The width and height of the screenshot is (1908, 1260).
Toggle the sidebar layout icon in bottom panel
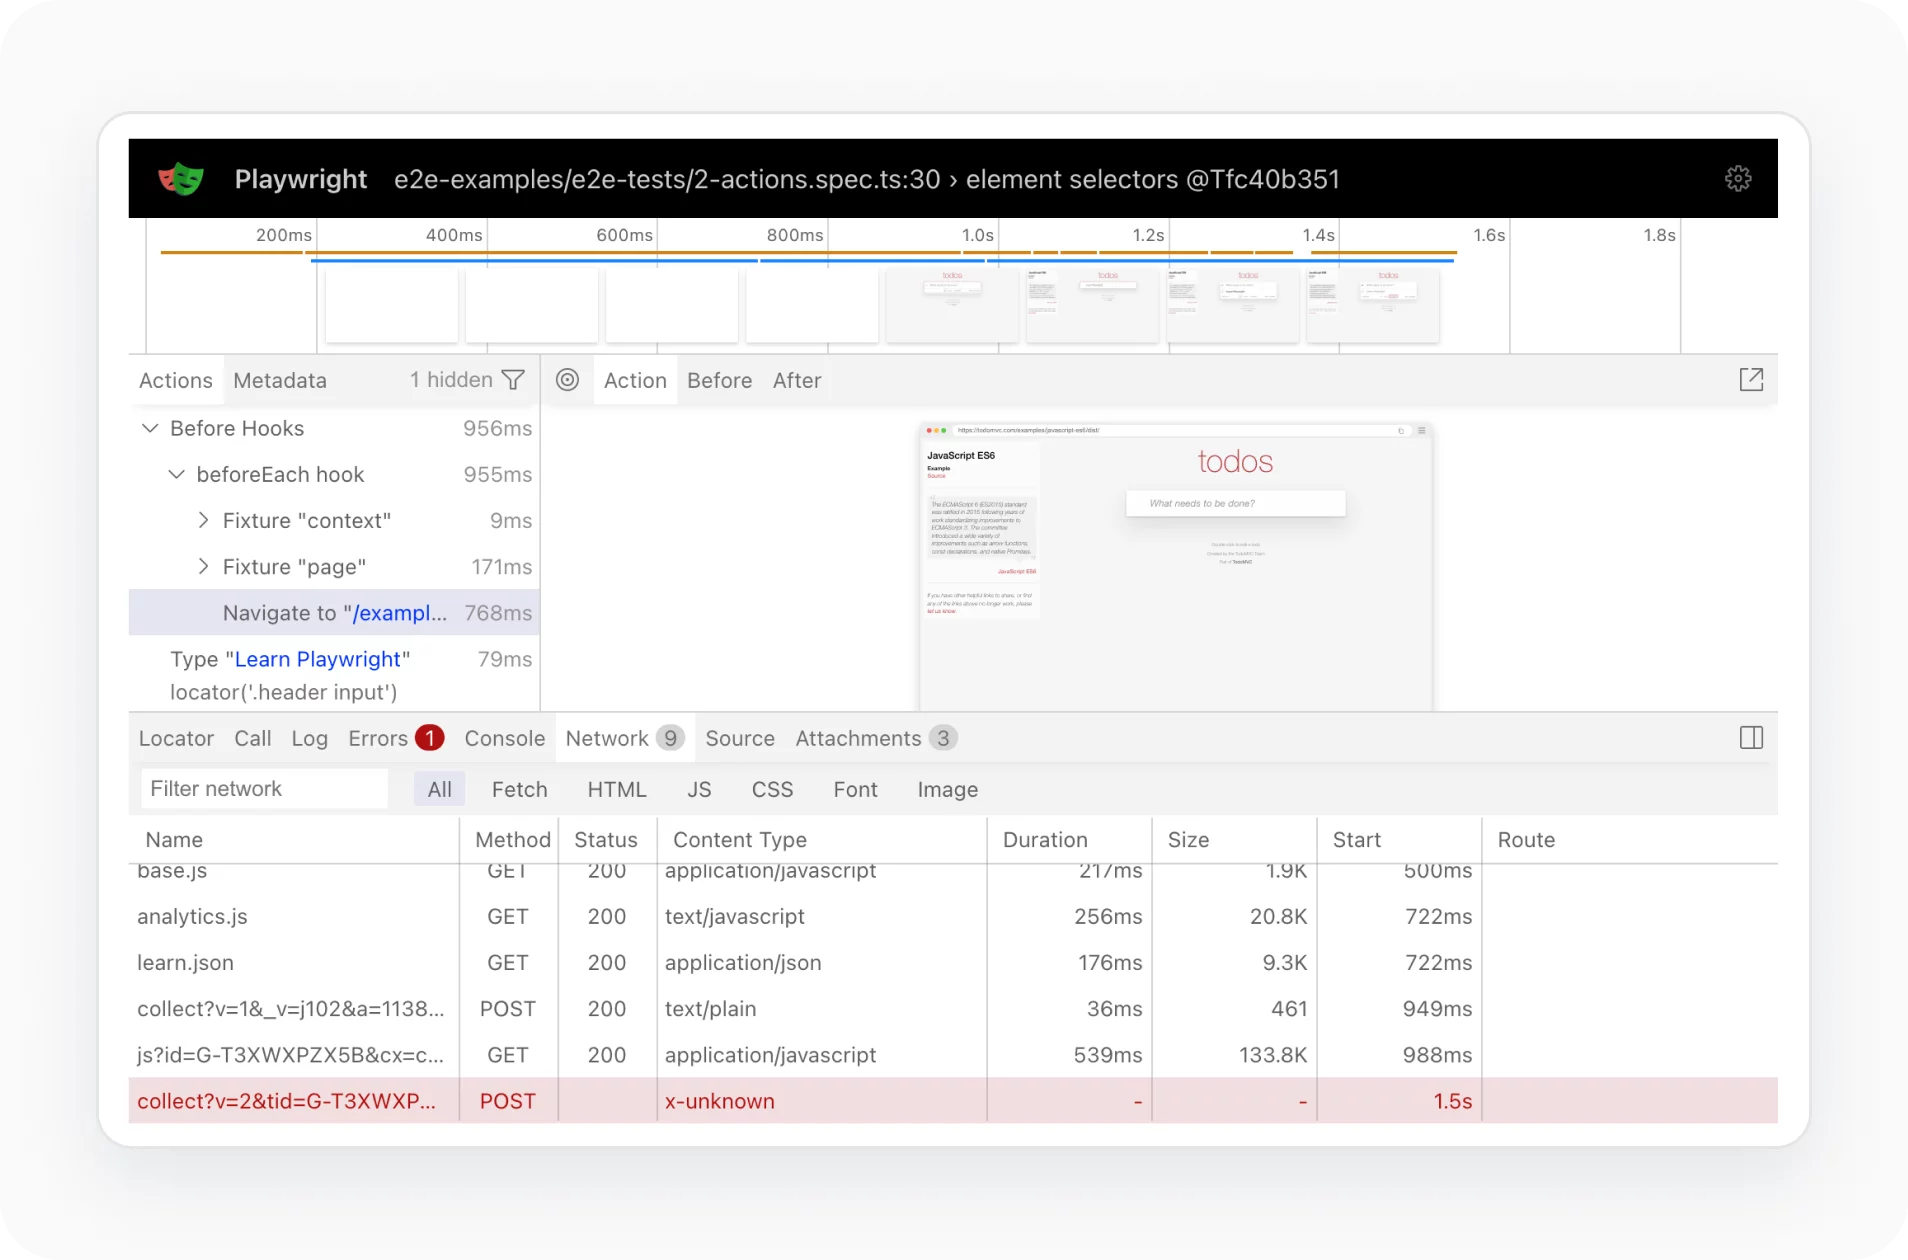(x=1751, y=738)
